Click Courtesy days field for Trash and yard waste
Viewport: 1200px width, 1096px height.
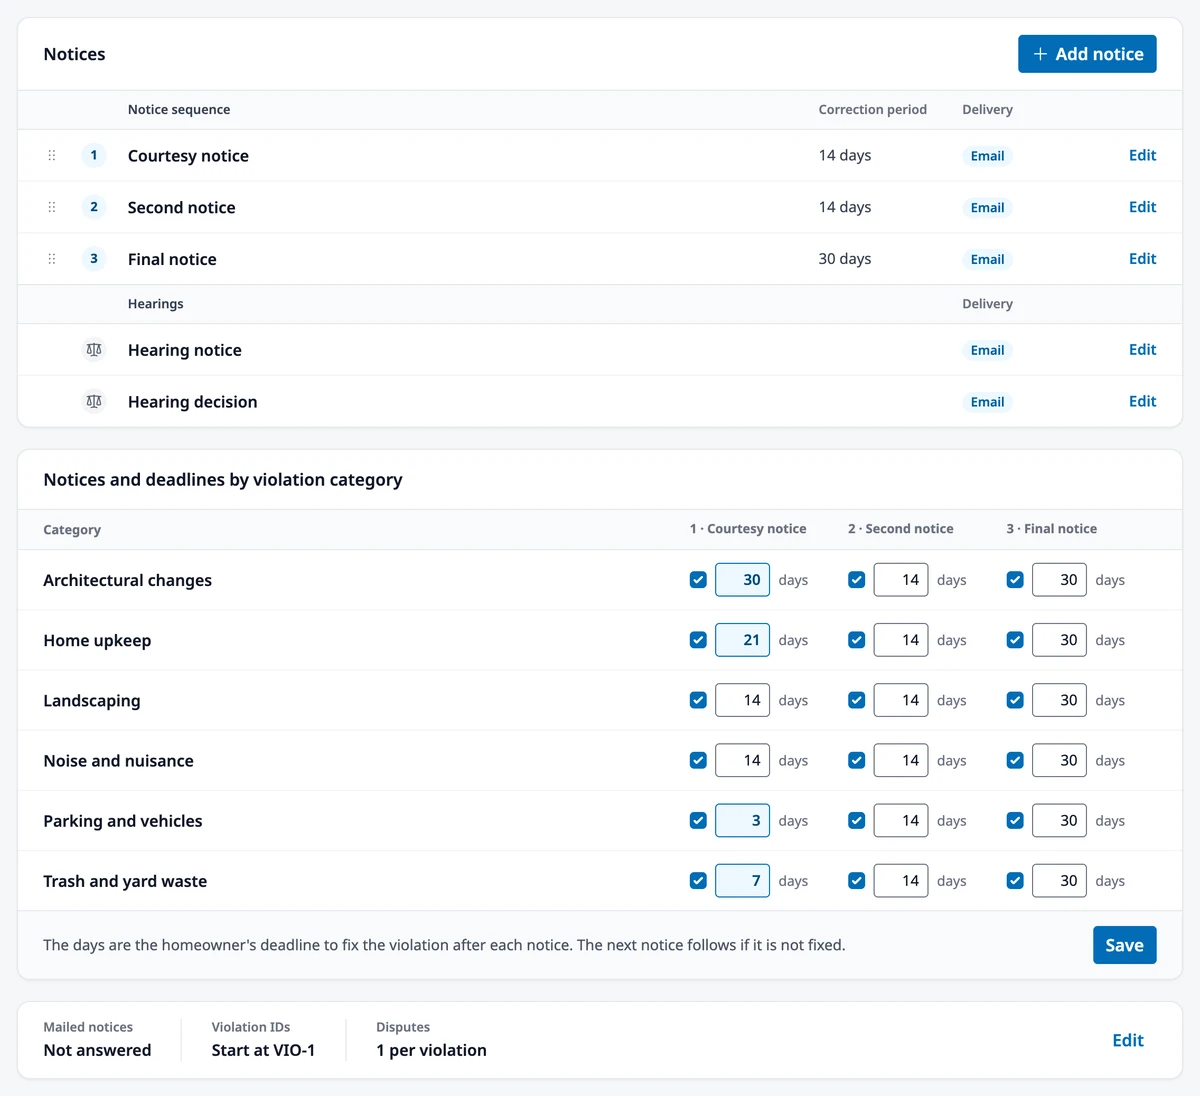pos(742,881)
